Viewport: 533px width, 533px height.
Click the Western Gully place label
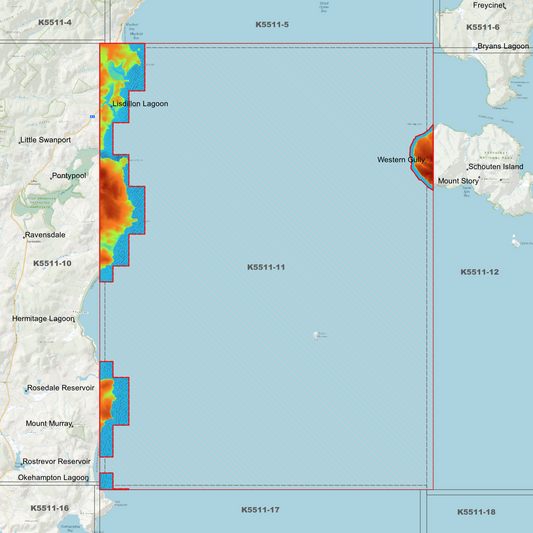pos(401,160)
